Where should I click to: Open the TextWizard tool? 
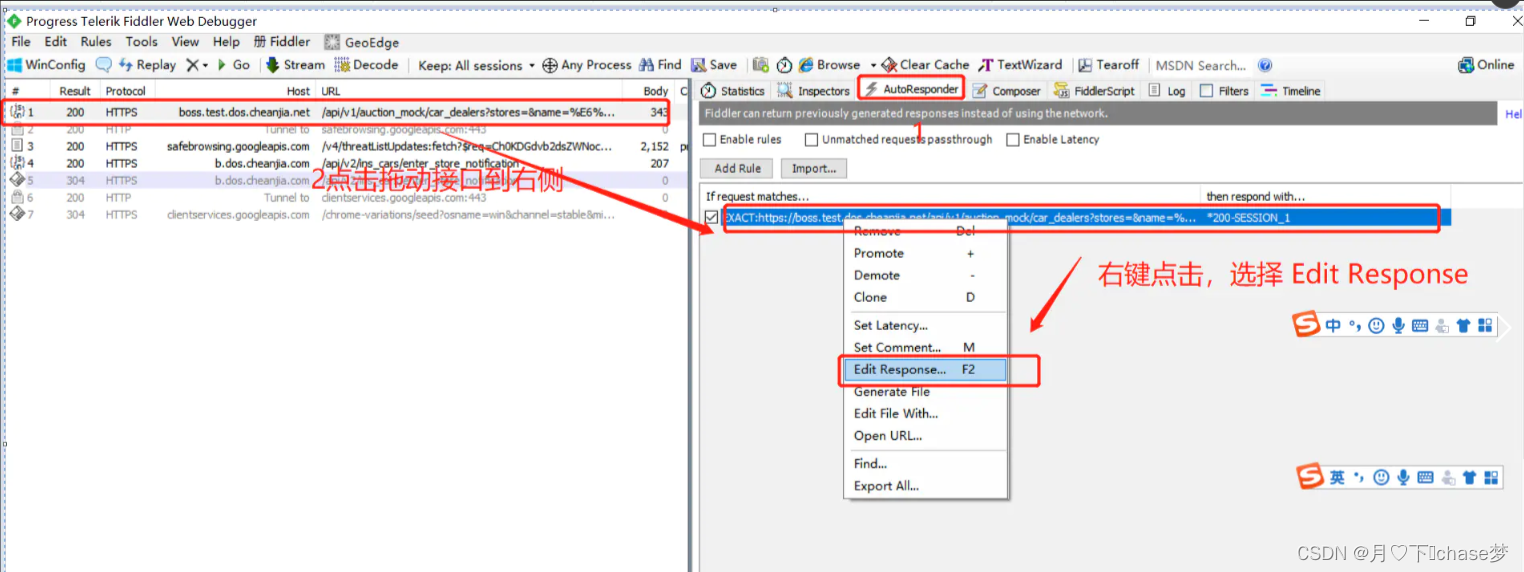1021,65
